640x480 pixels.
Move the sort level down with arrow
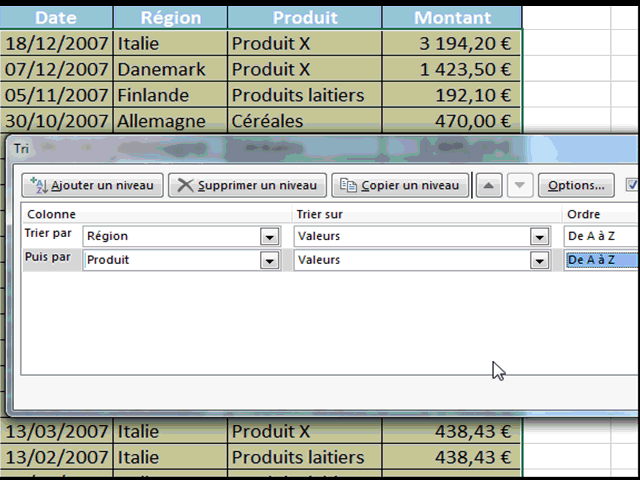click(520, 185)
